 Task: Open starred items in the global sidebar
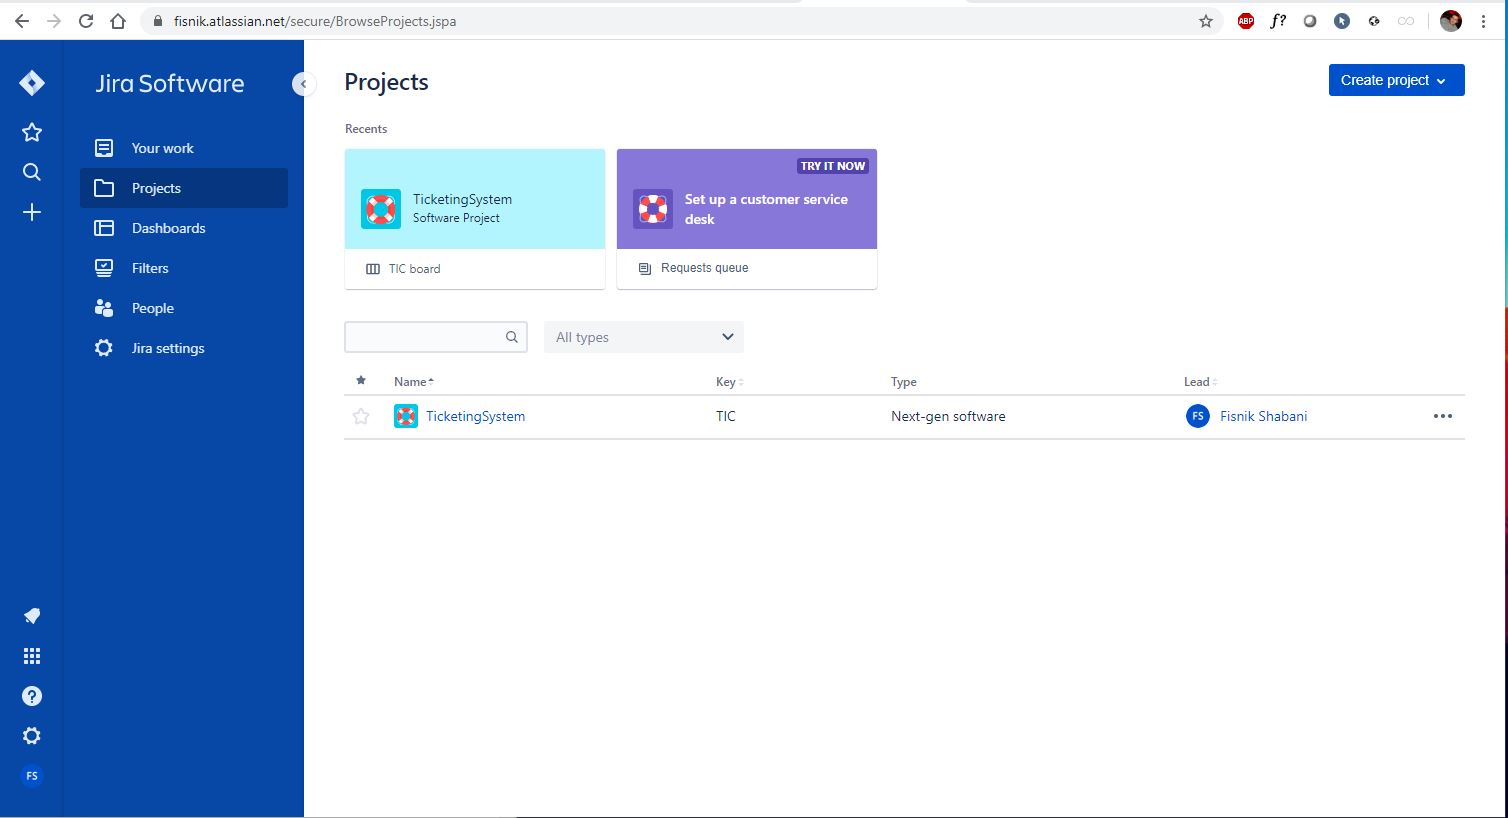32,132
